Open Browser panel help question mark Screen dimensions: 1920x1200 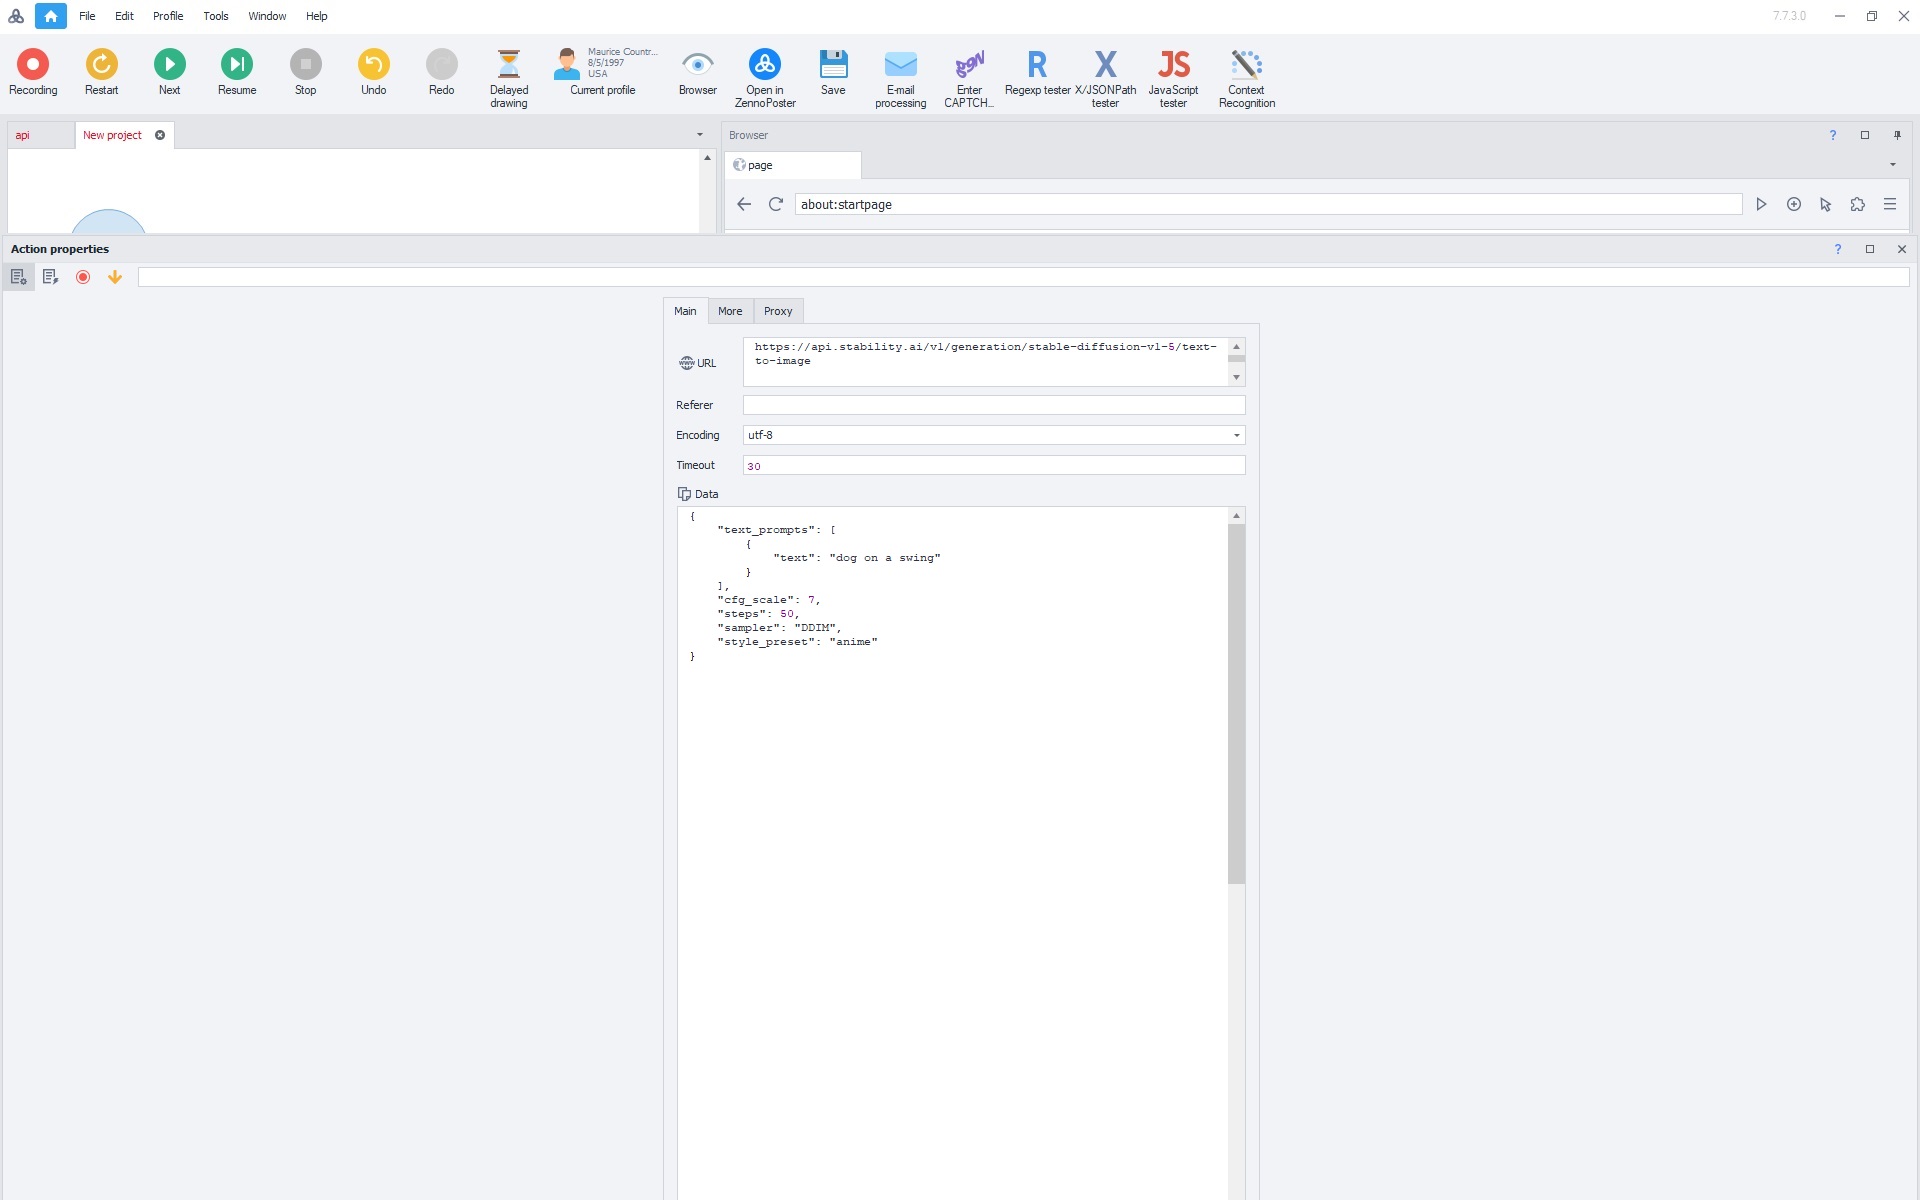pyautogui.click(x=1833, y=135)
